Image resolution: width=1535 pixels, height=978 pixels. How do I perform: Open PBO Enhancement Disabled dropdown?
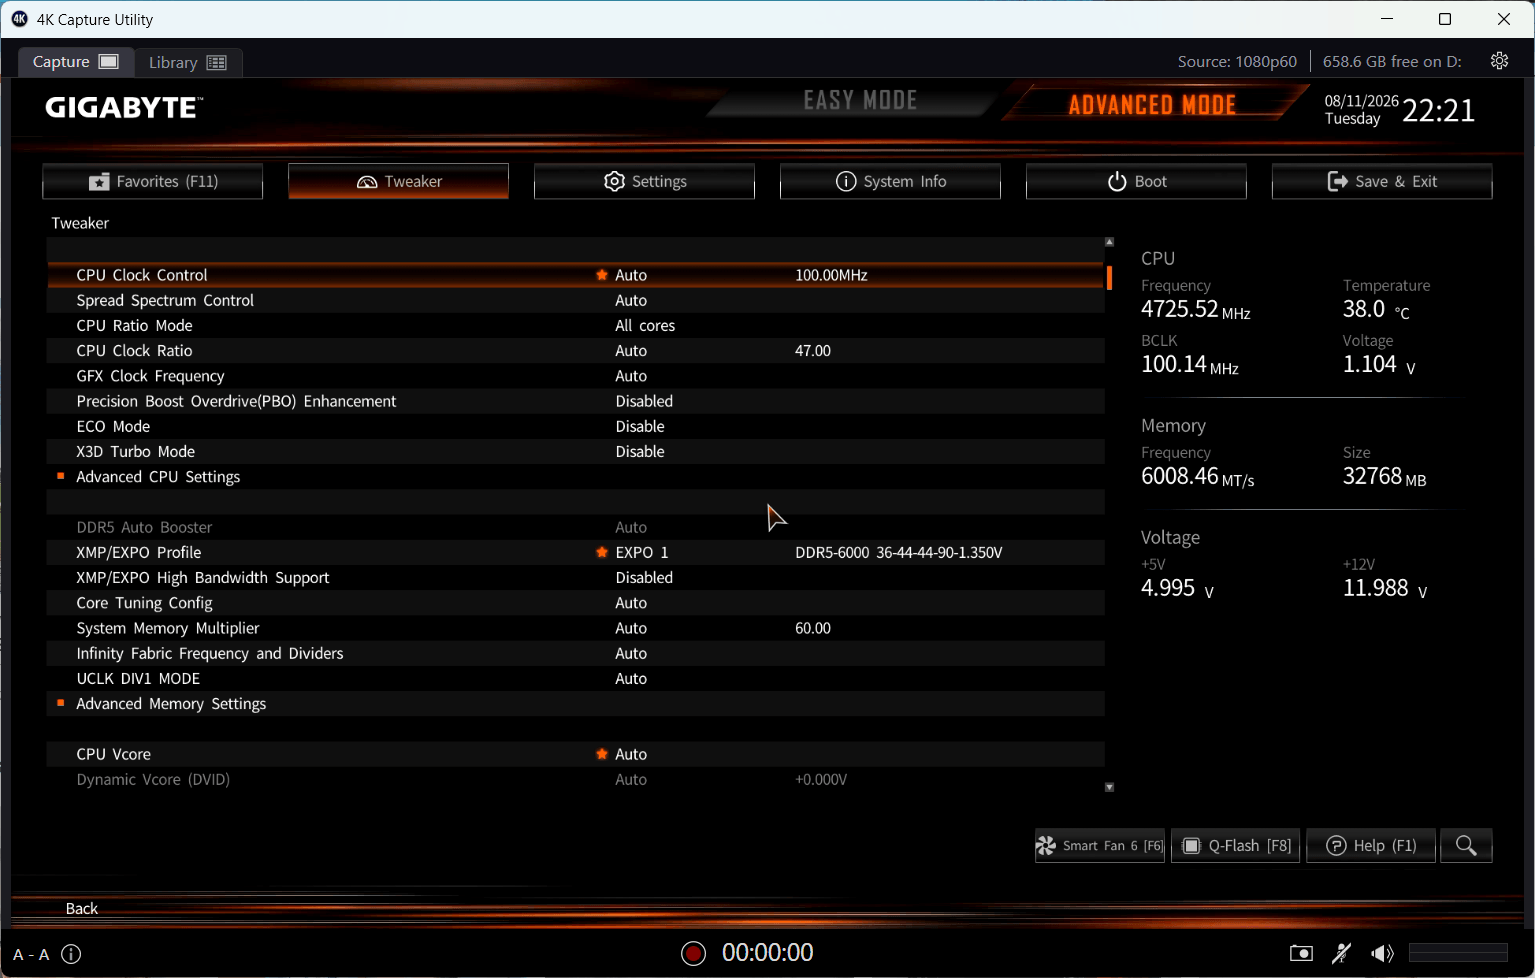(x=644, y=401)
